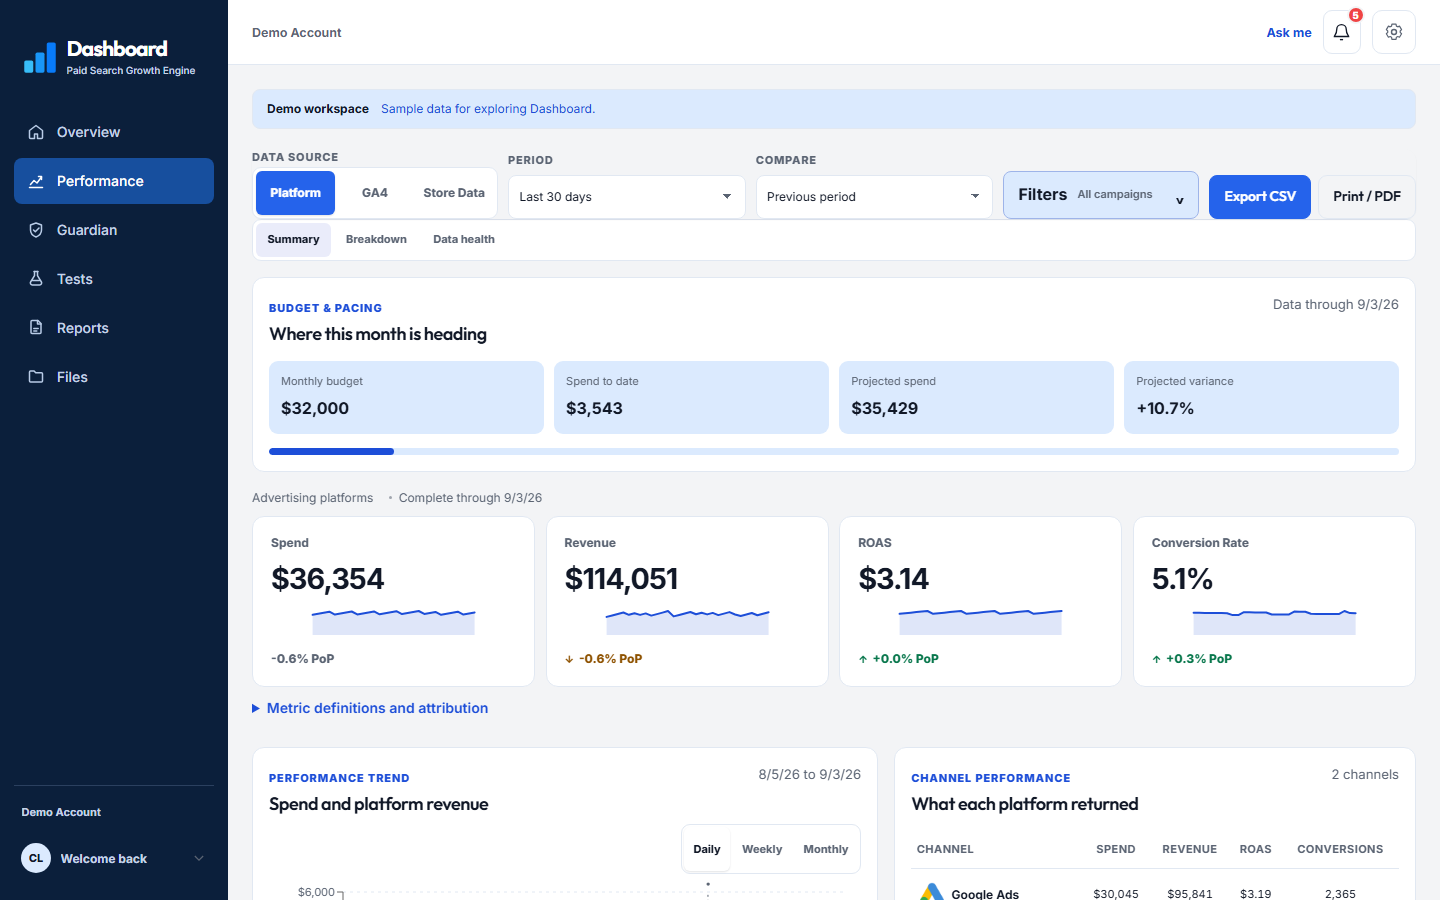This screenshot has width=1440, height=900.
Task: Click the Projected spend $35,429 card
Action: point(976,397)
